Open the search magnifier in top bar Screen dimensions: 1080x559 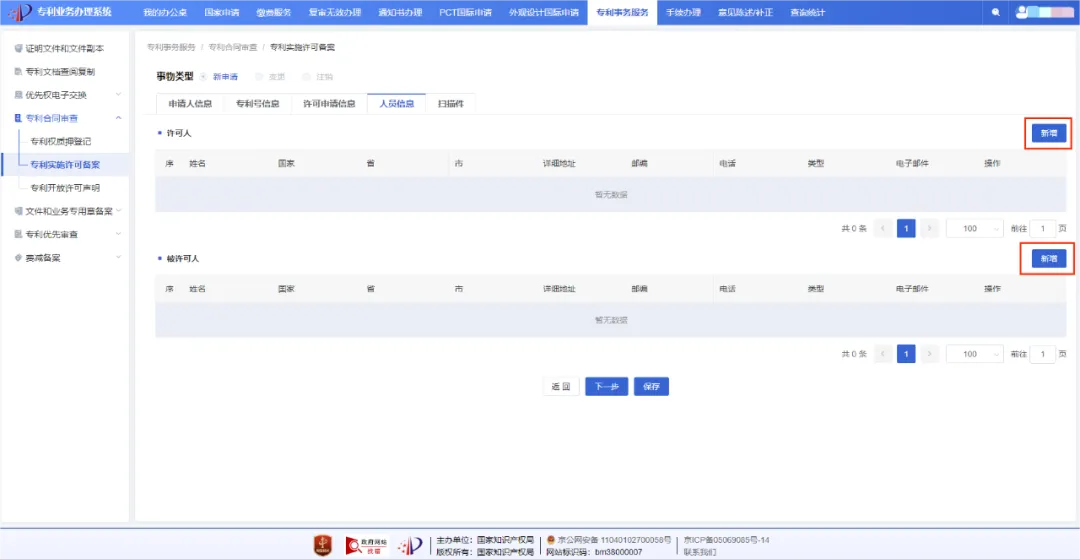click(995, 12)
